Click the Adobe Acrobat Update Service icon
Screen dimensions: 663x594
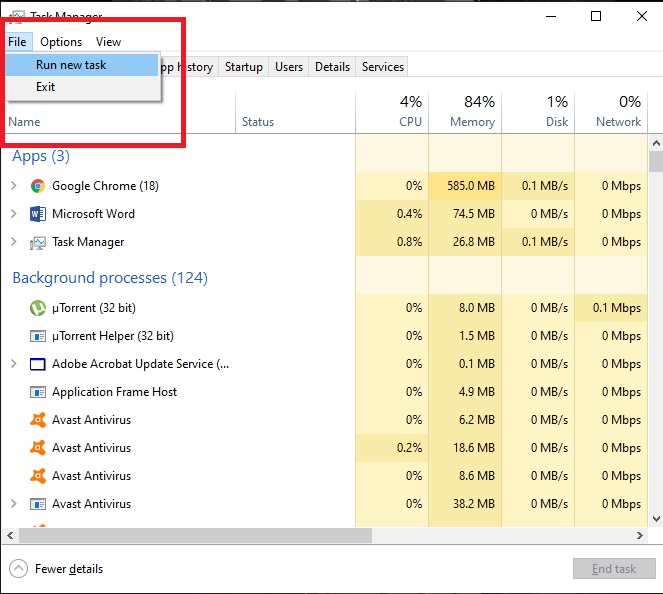coord(38,364)
